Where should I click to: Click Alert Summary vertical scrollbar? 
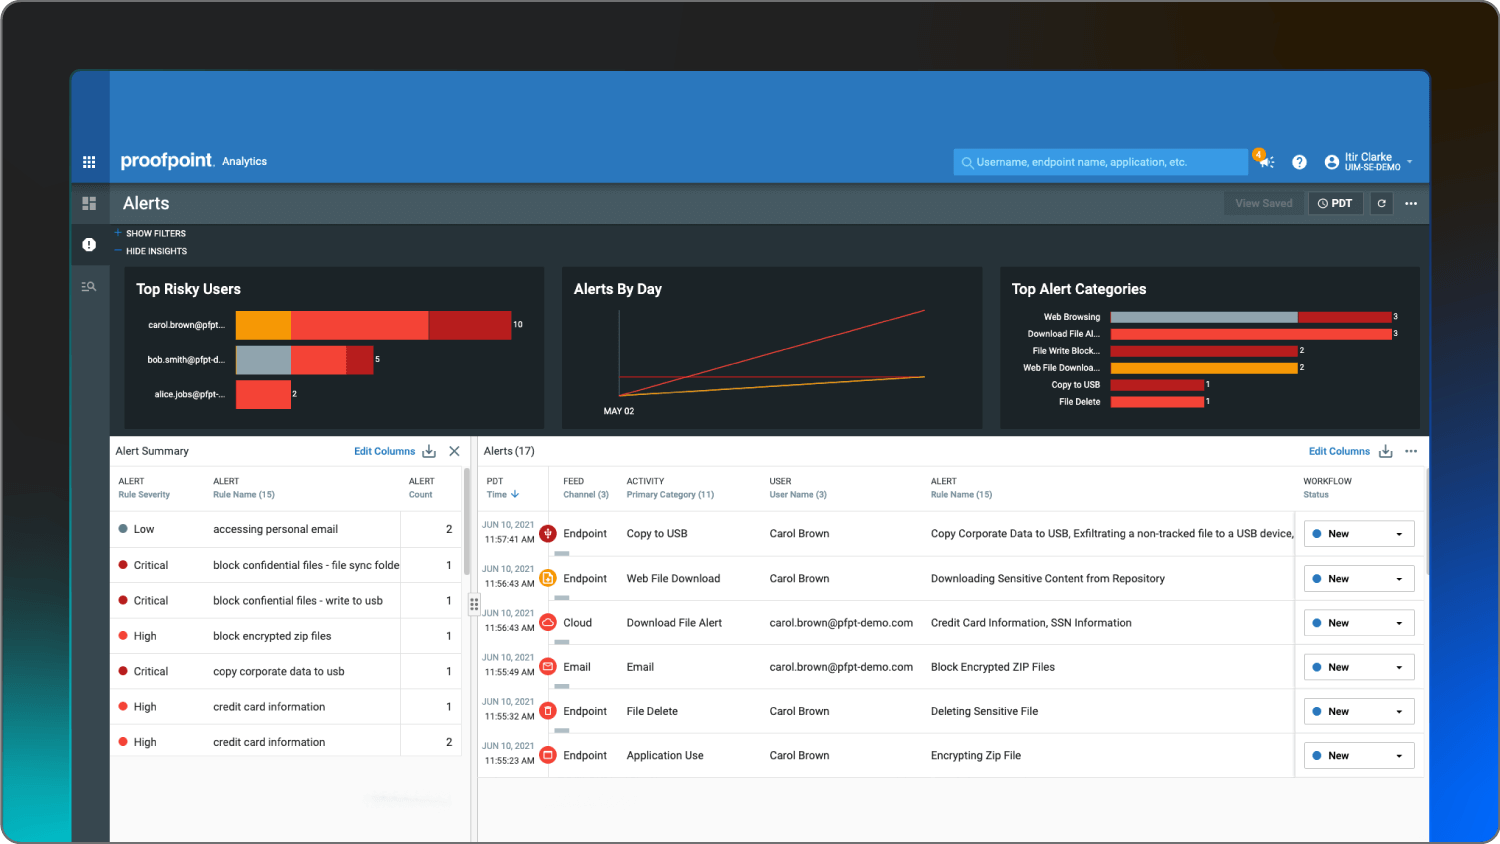466,520
